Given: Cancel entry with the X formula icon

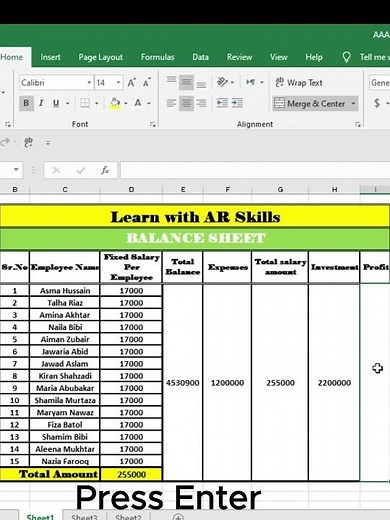Looking at the screenshot, I should 56,170.
